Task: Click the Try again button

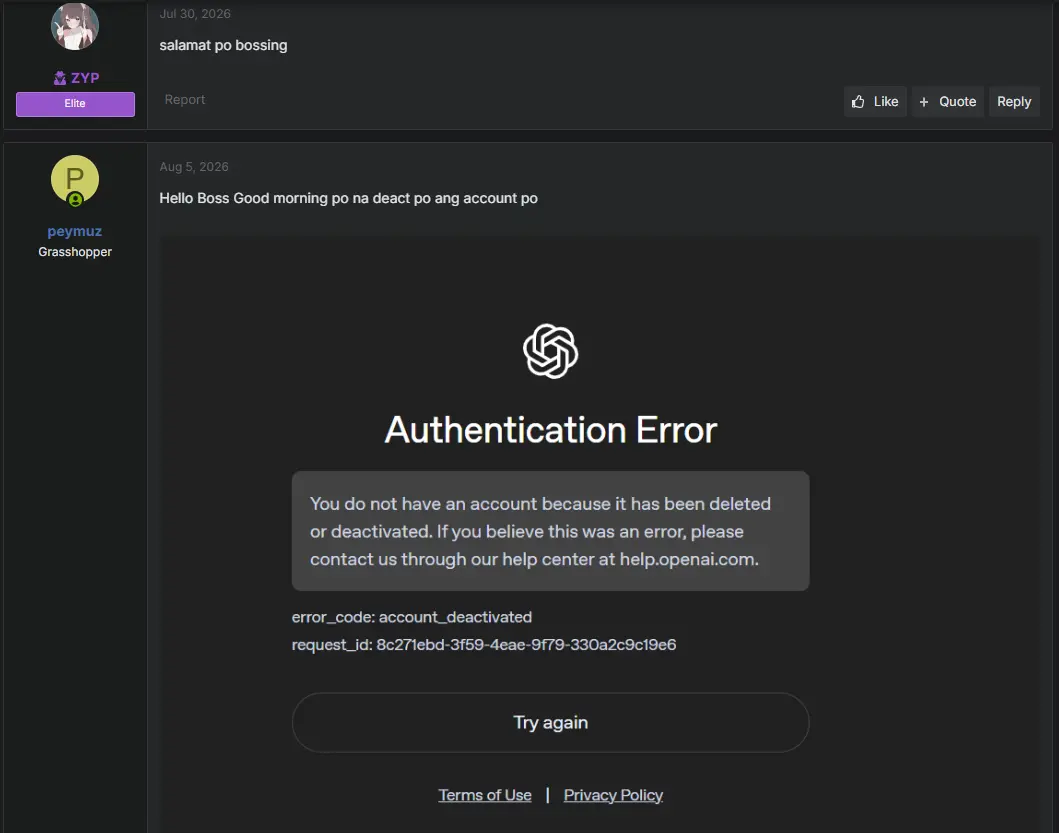Action: click(x=550, y=723)
